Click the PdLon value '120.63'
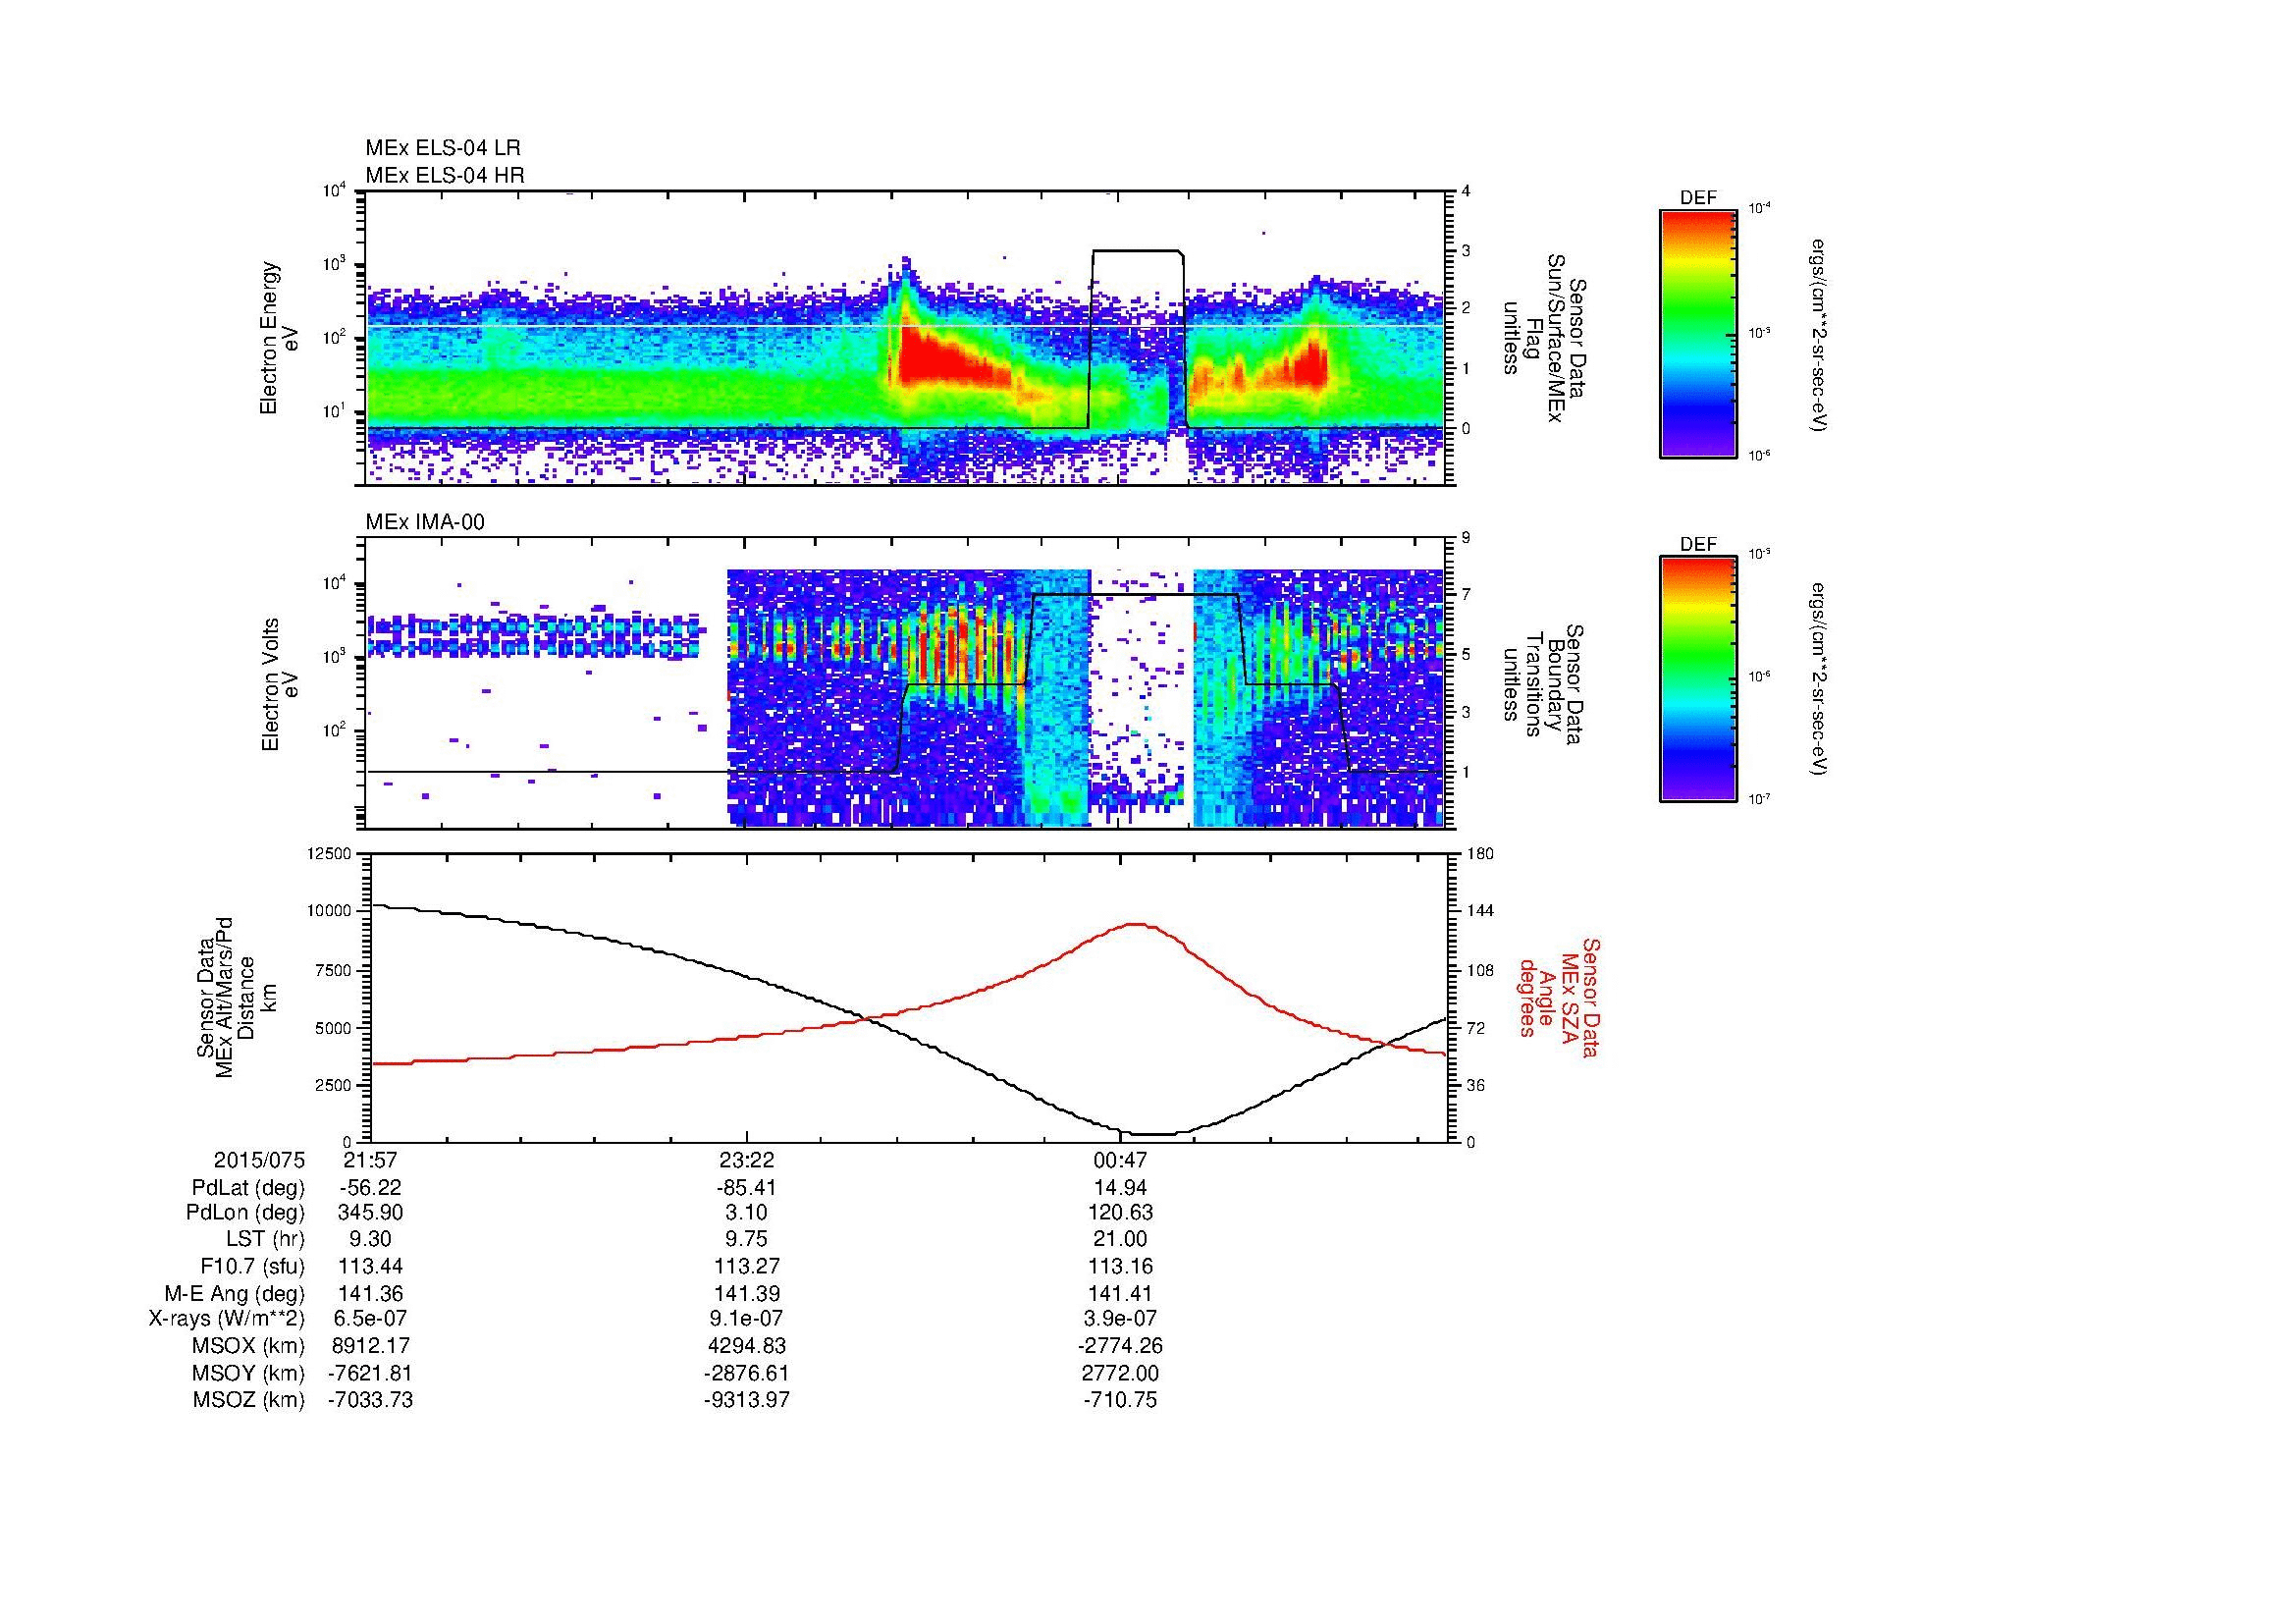This screenshot has width=2296, height=1623. (1120, 1213)
